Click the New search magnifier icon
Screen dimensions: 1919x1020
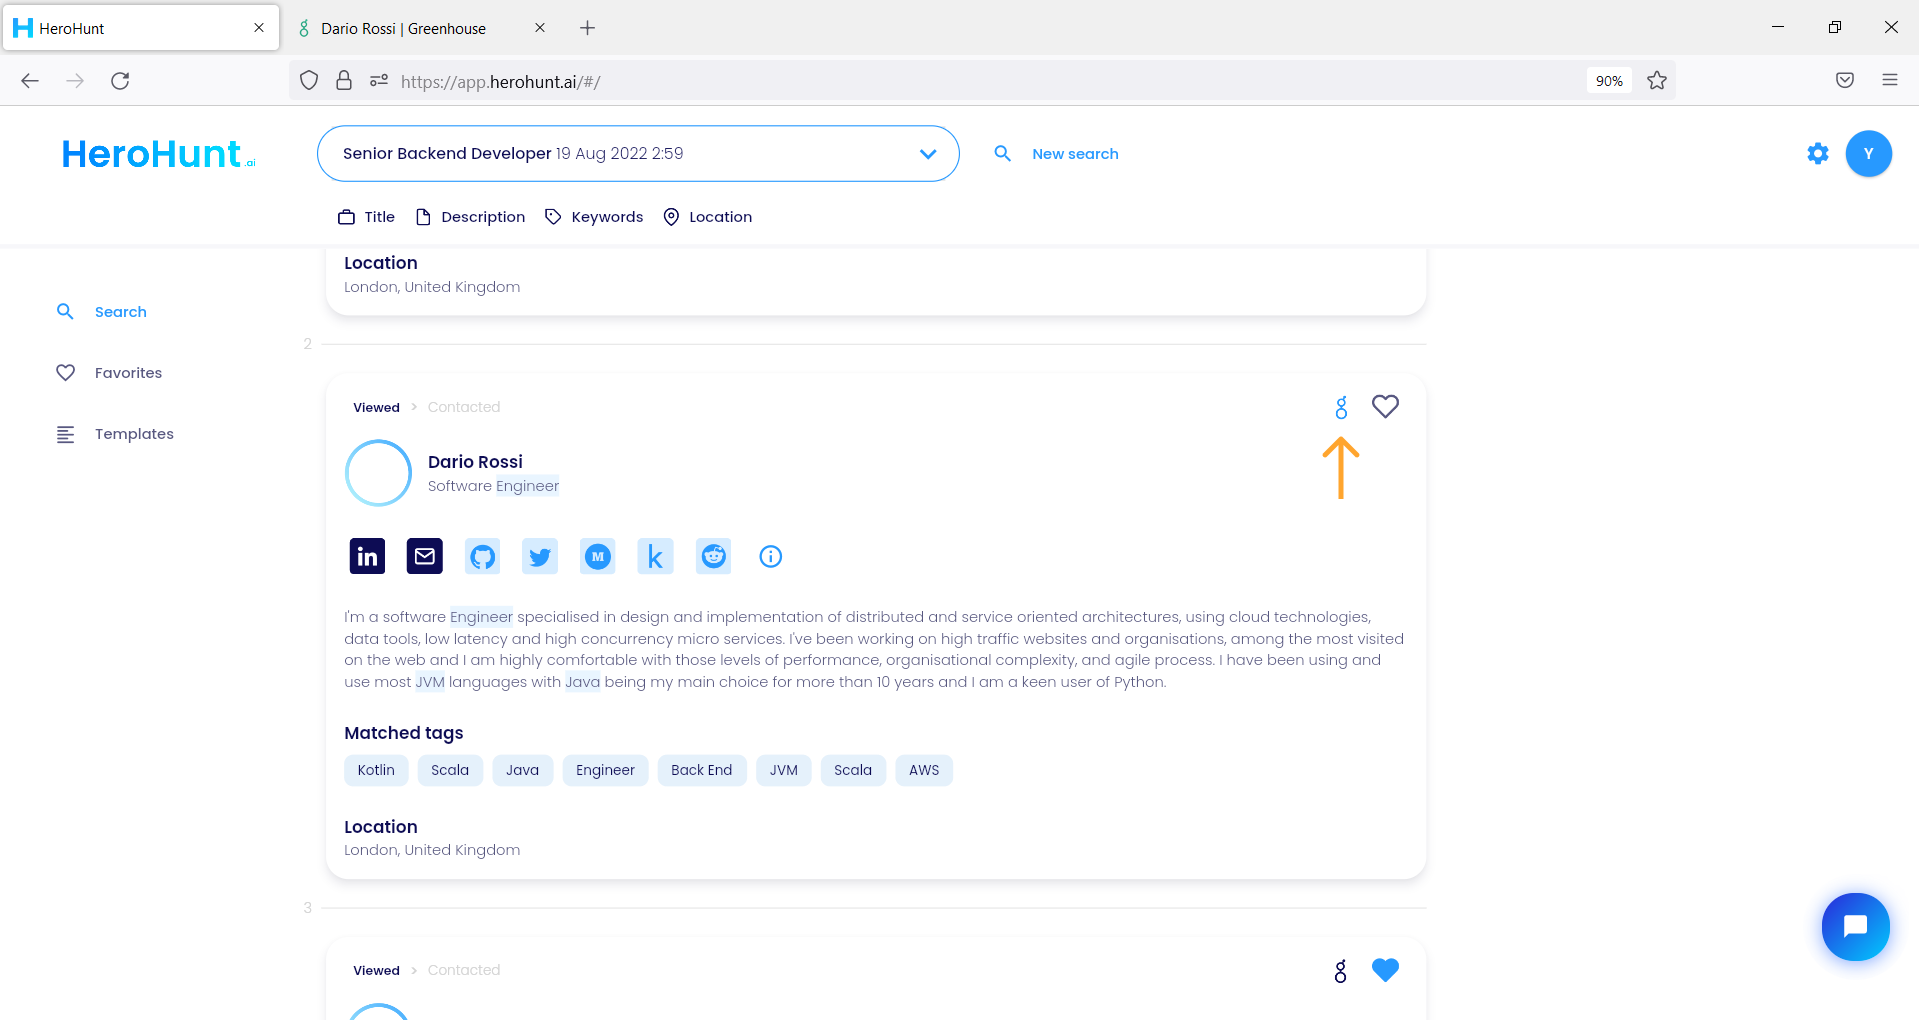[x=1002, y=153]
